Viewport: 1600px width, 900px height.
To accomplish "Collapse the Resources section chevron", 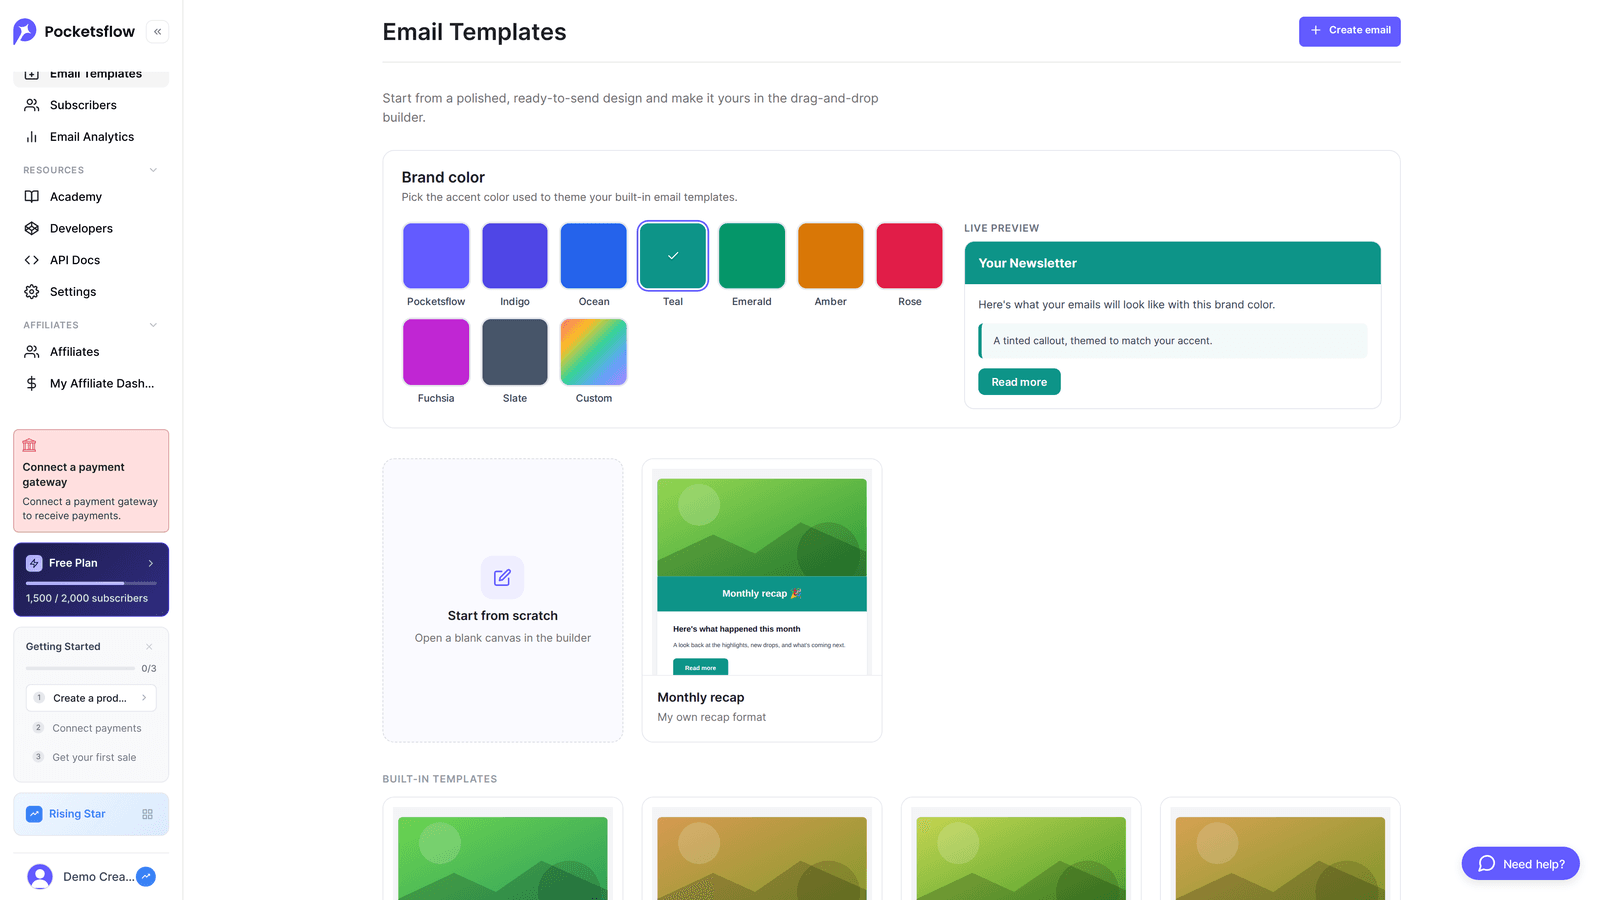I will click(153, 170).
